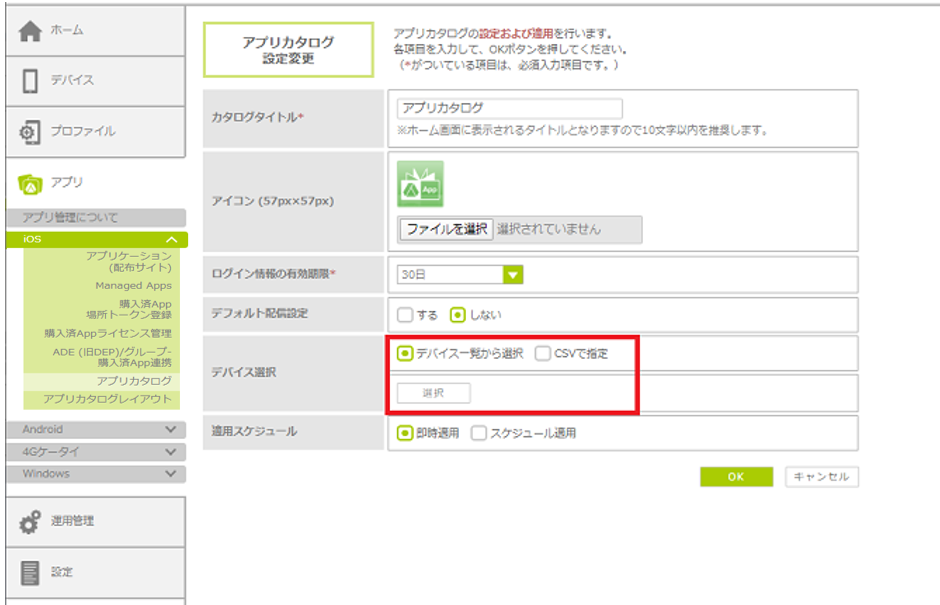Select the しない radio button

tap(458, 314)
